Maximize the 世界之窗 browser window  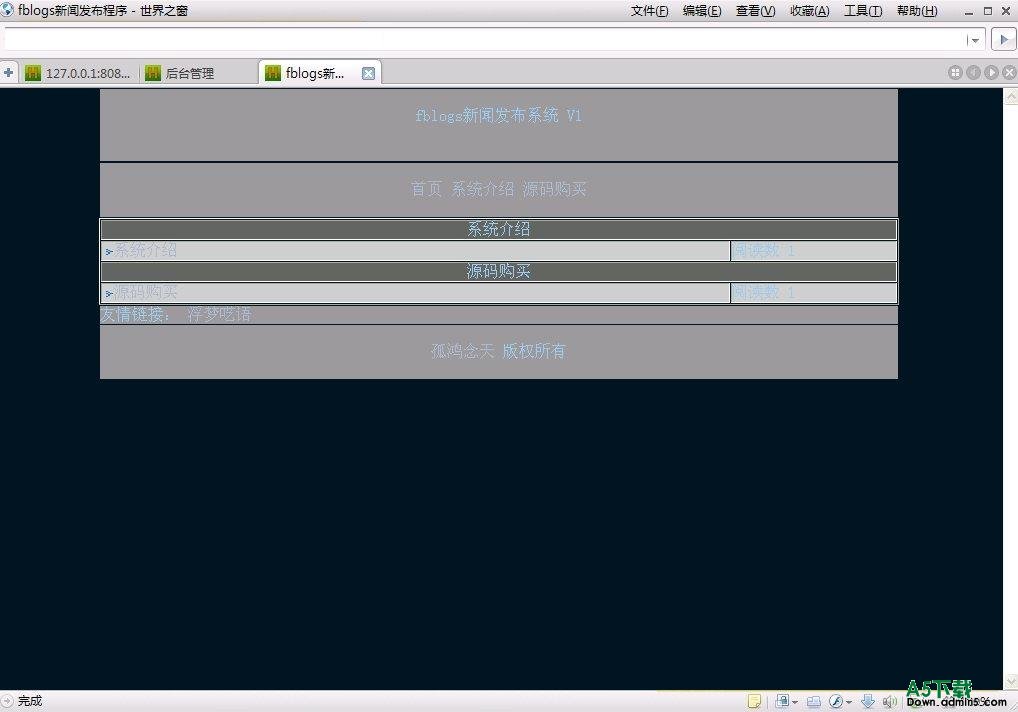click(x=988, y=11)
